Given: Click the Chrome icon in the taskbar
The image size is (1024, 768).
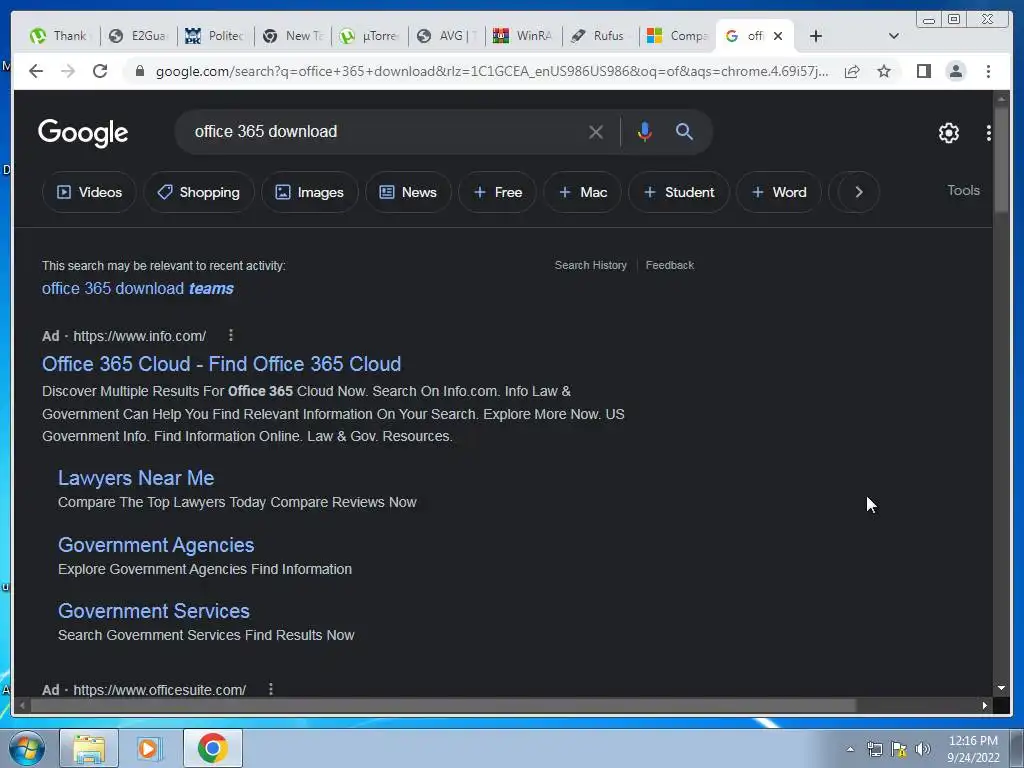Looking at the screenshot, I should [212, 748].
